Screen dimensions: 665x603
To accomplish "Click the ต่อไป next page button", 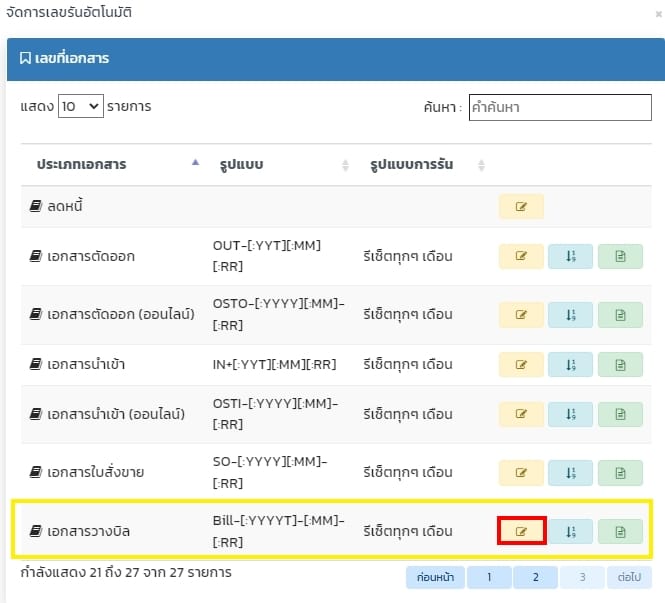I will tap(628, 577).
